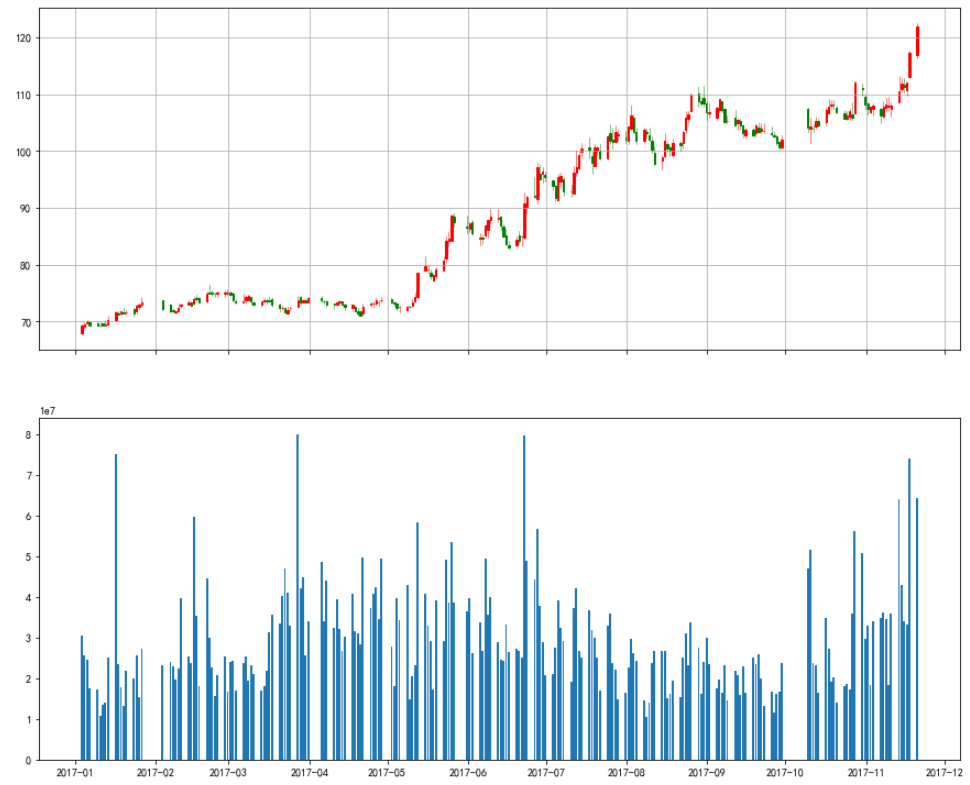Click the 2017-12 date axis label
Screen dimensions: 970x785
click(x=944, y=773)
